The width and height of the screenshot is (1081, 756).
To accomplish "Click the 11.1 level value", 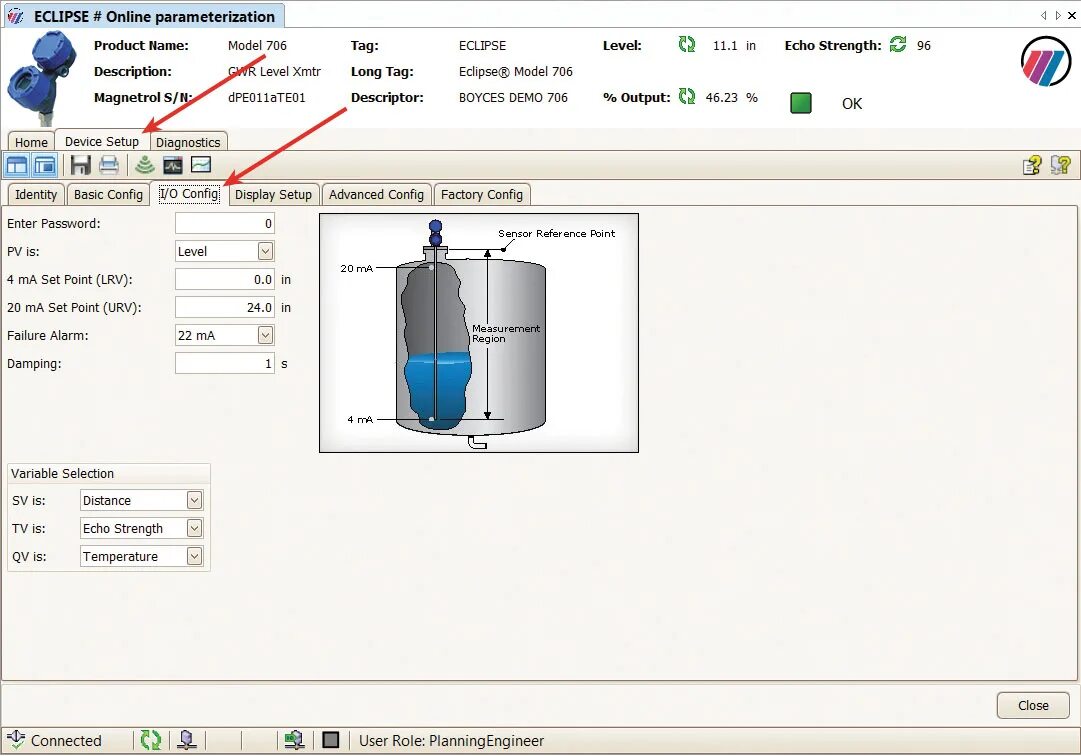I will (725, 45).
